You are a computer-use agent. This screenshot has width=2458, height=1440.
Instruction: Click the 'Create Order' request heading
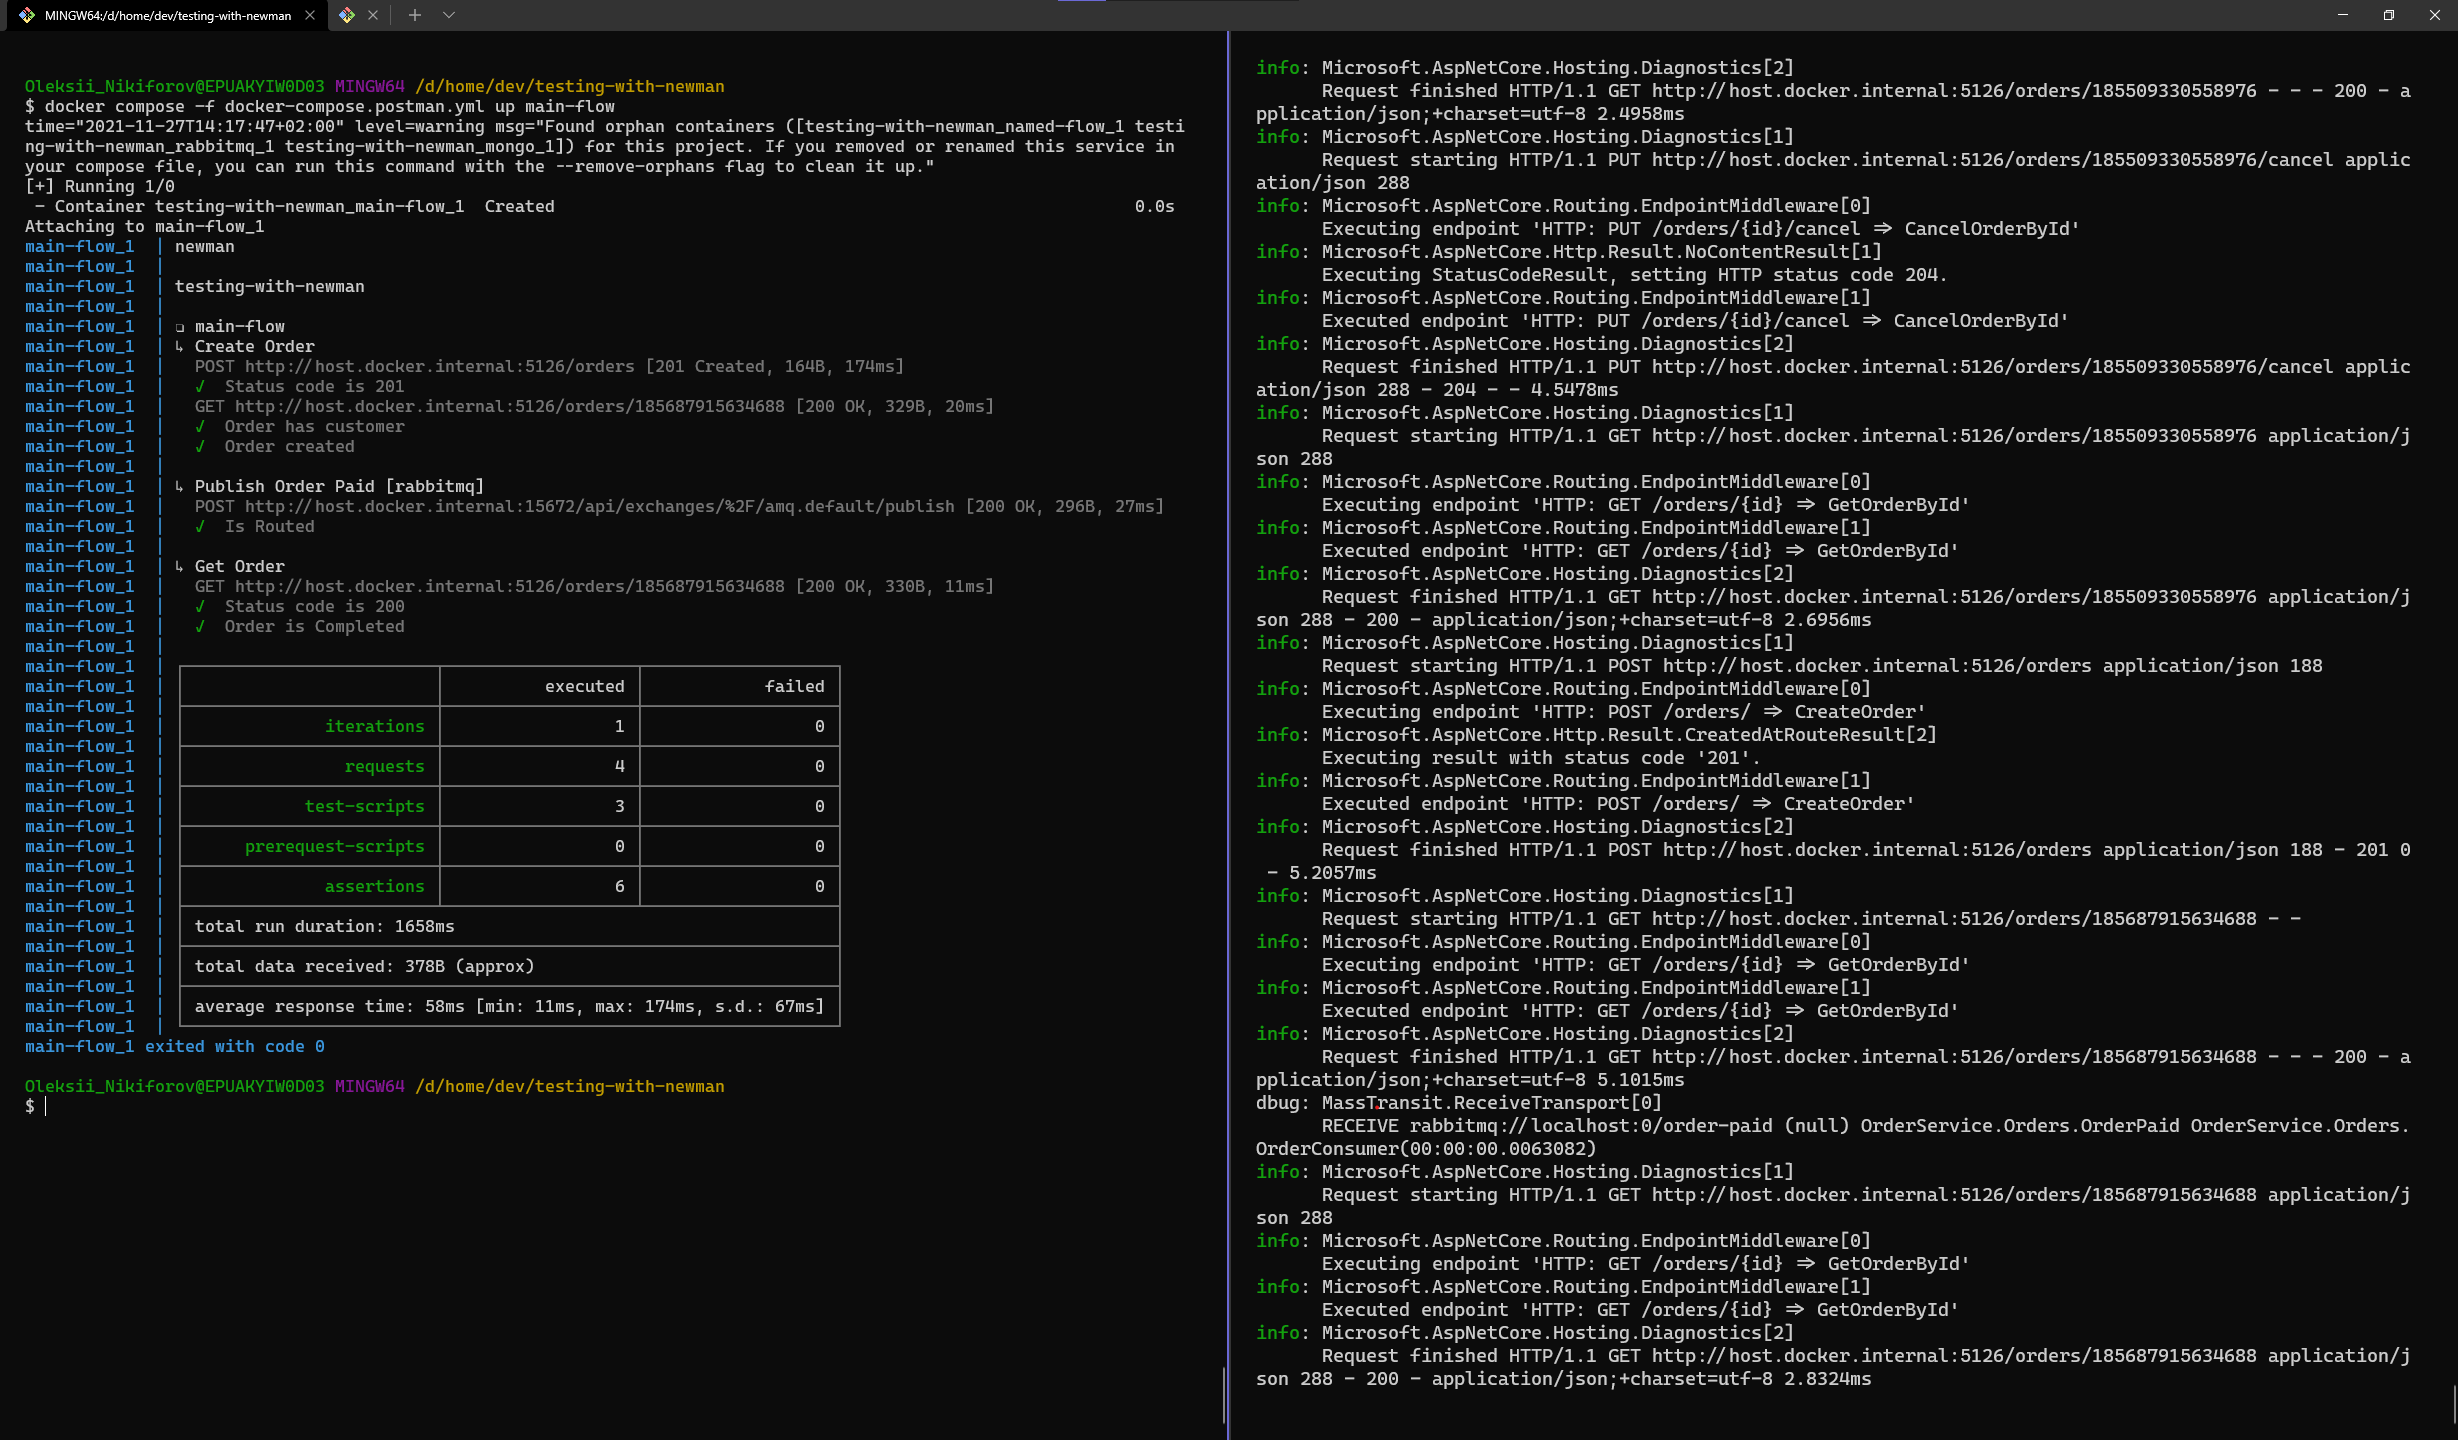pyautogui.click(x=254, y=346)
